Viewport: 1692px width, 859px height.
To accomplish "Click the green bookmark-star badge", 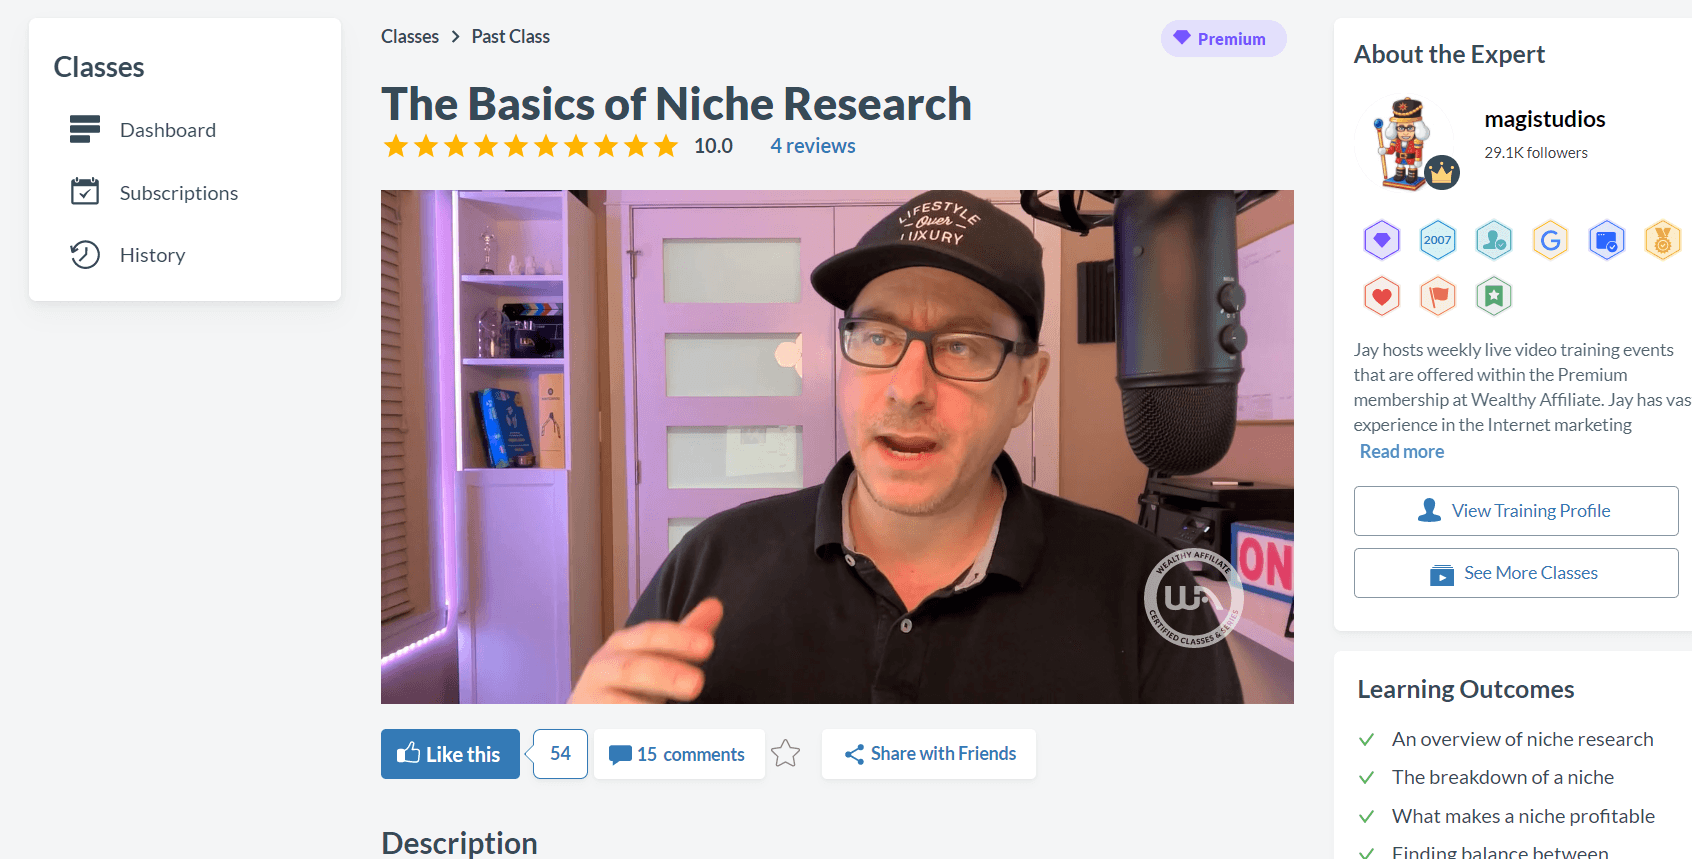I will 1494,296.
